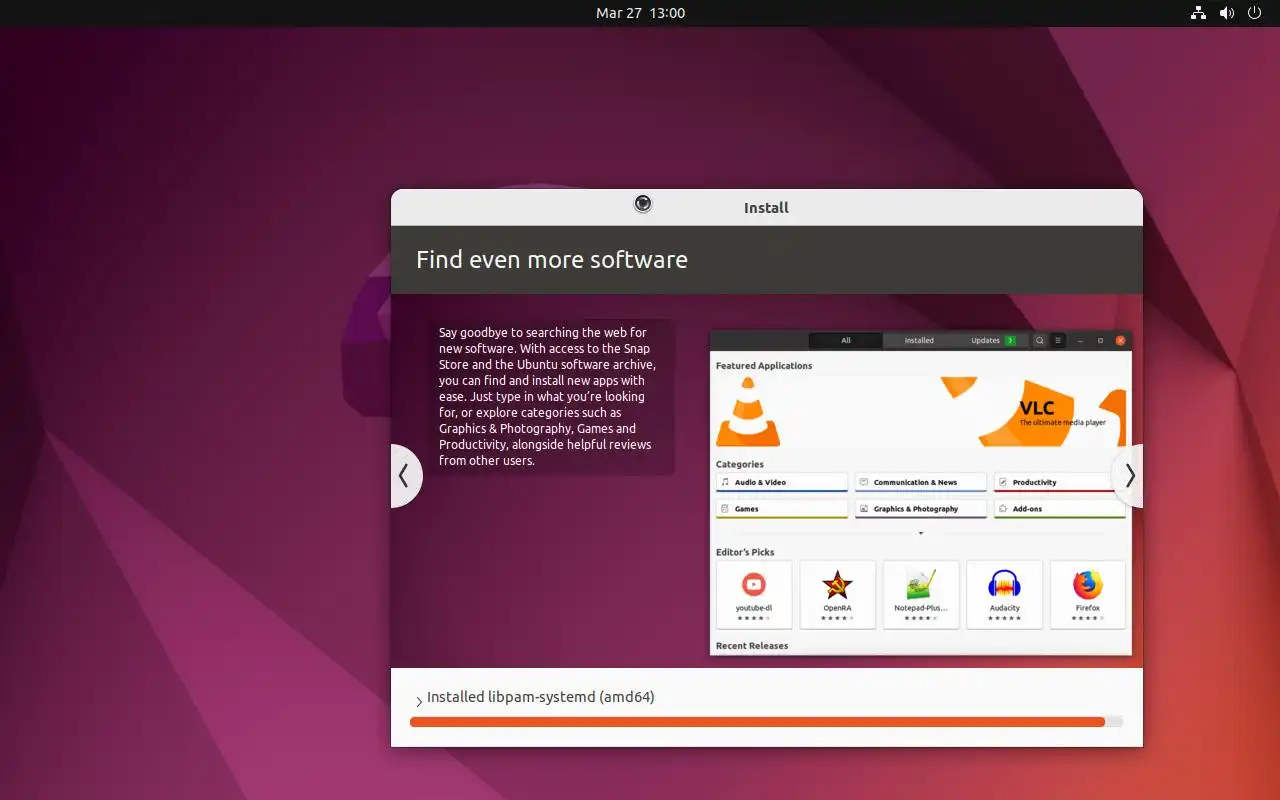Image resolution: width=1280 pixels, height=800 pixels.
Task: Click the Find even more software heading
Action: tap(552, 260)
